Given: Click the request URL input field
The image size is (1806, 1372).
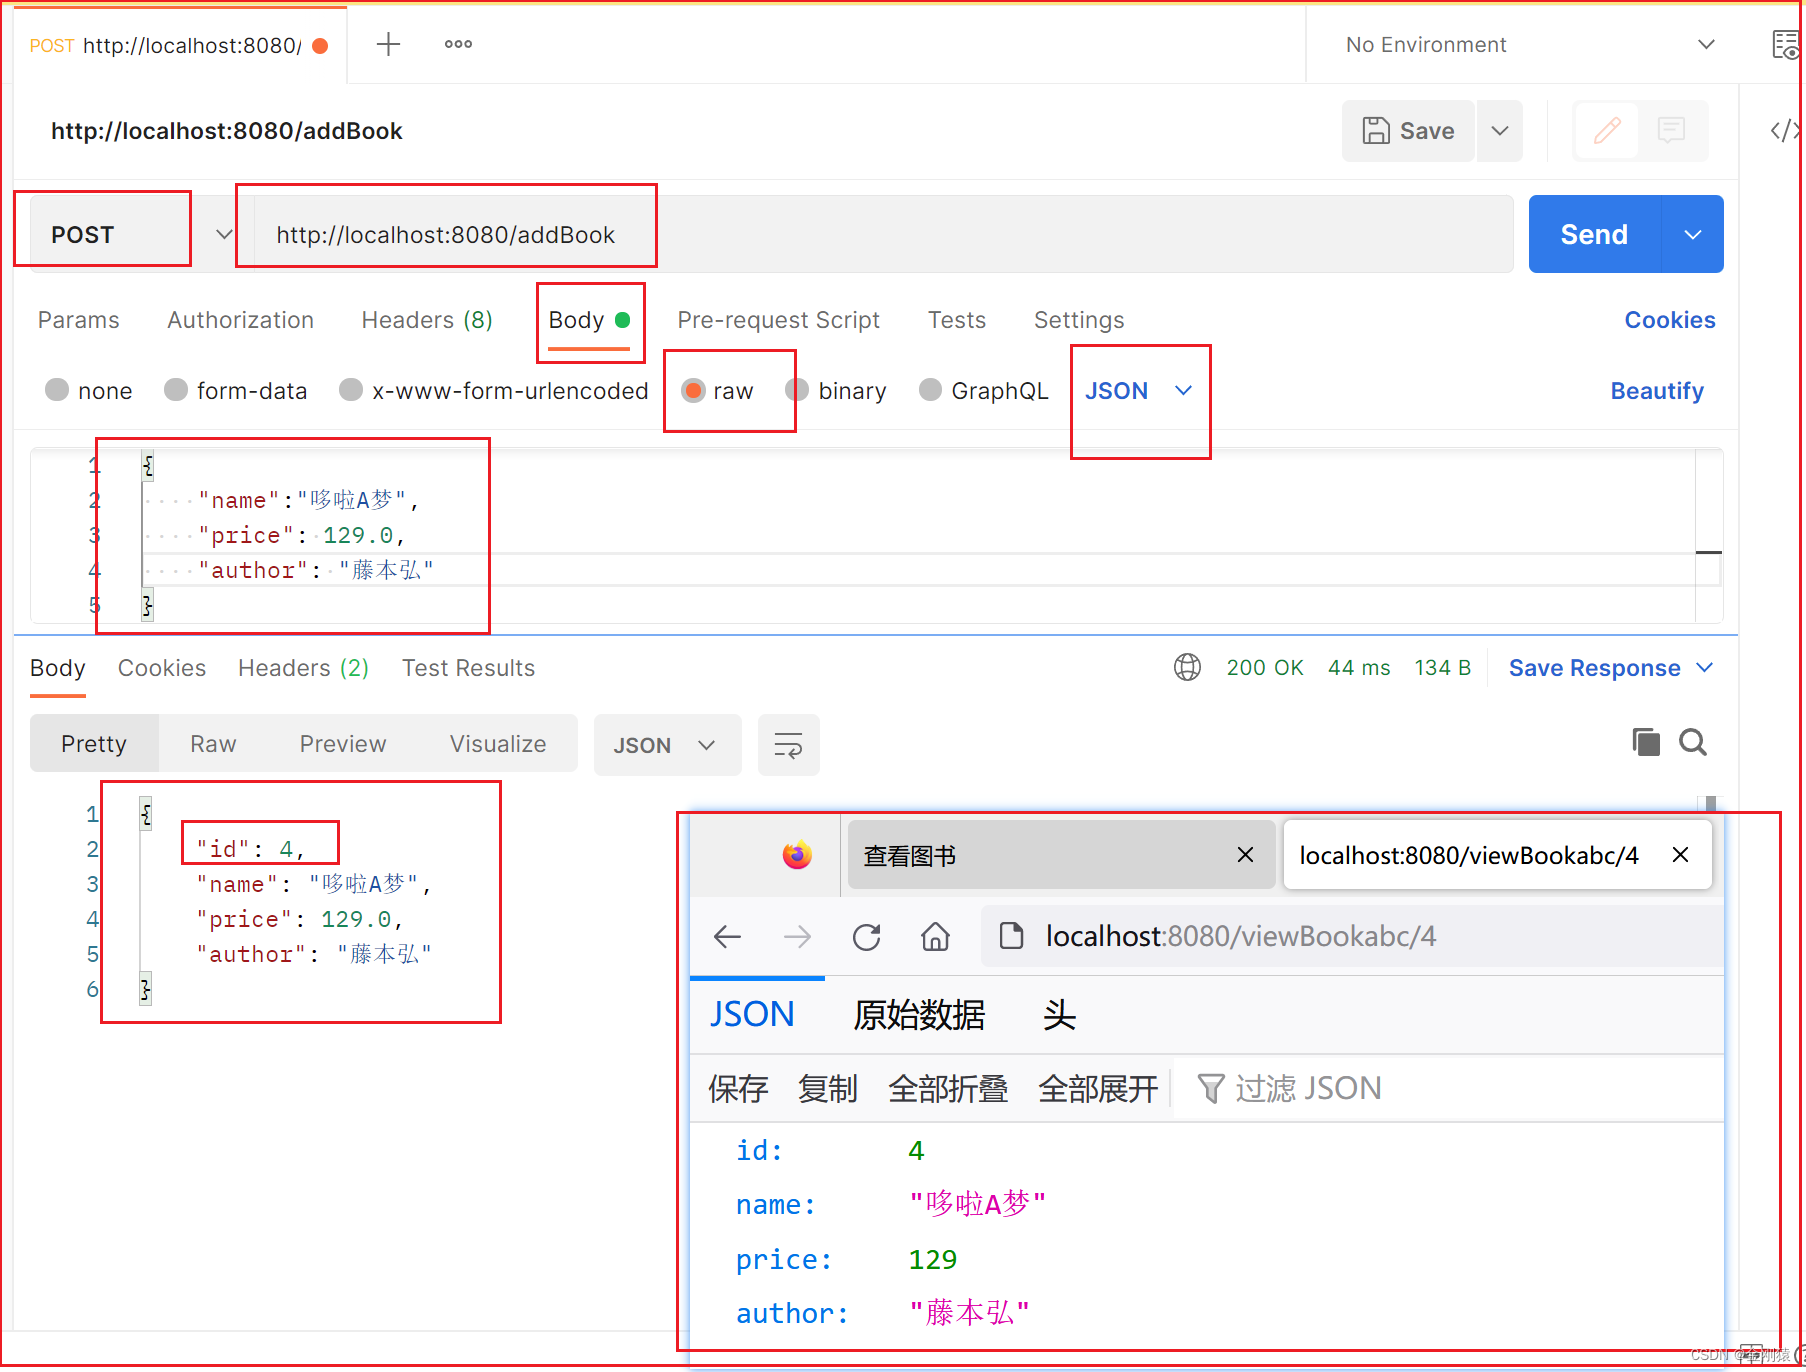Looking at the screenshot, I should point(883,234).
